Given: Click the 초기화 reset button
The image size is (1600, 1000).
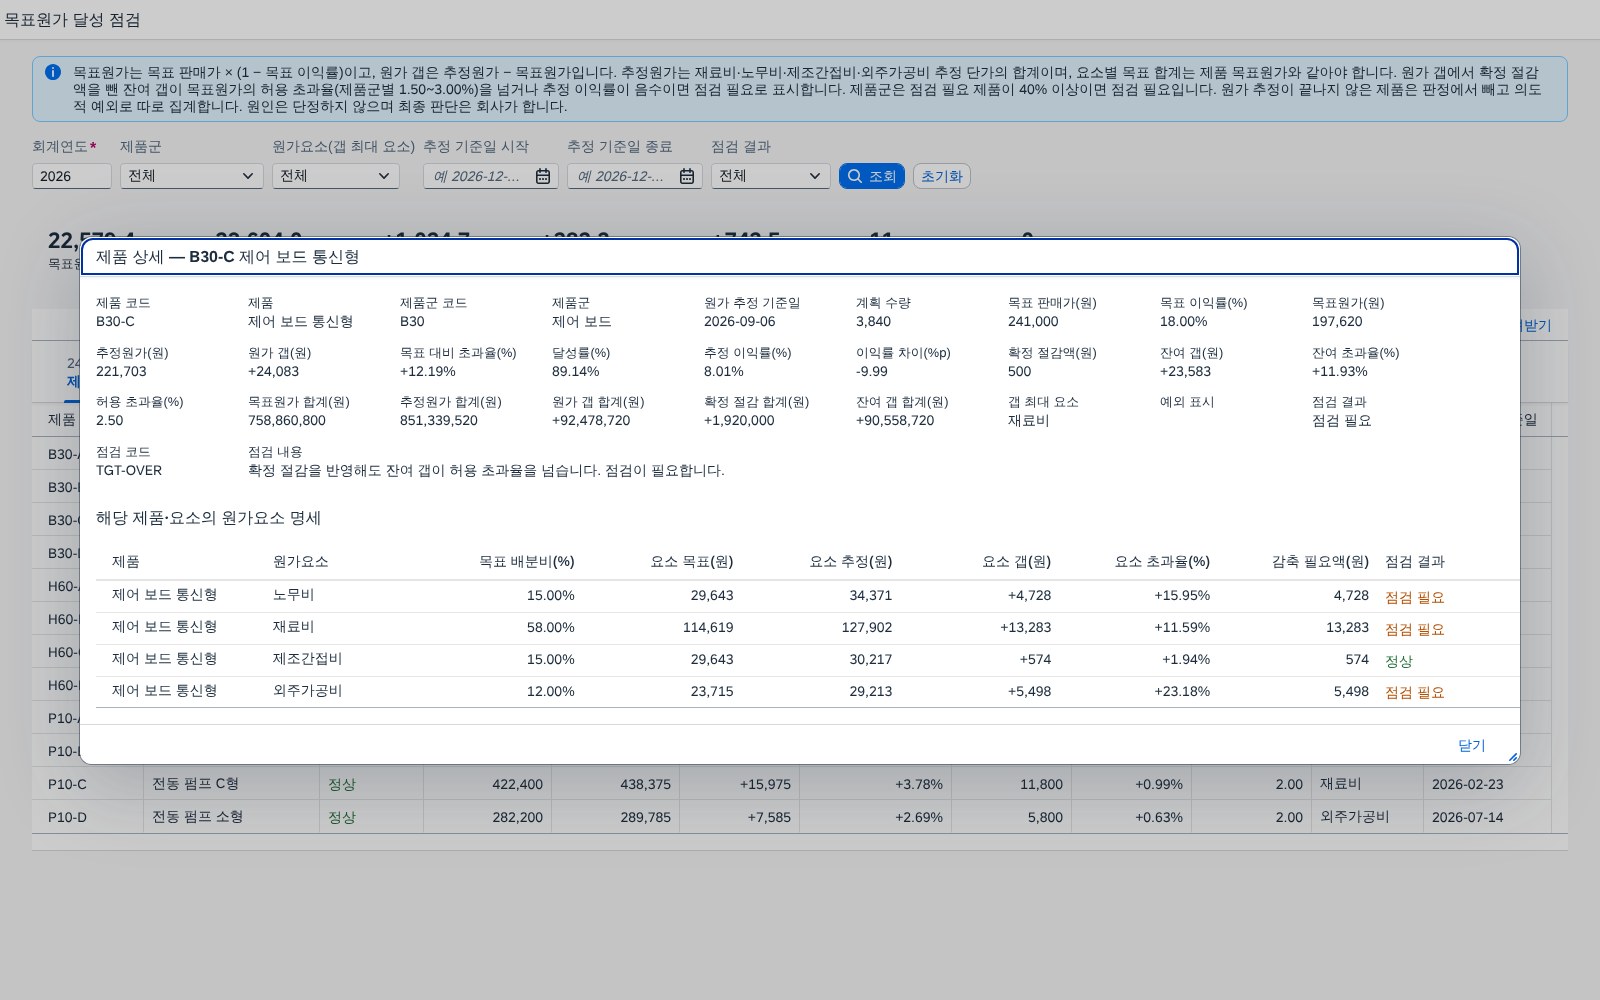Looking at the screenshot, I should (942, 176).
